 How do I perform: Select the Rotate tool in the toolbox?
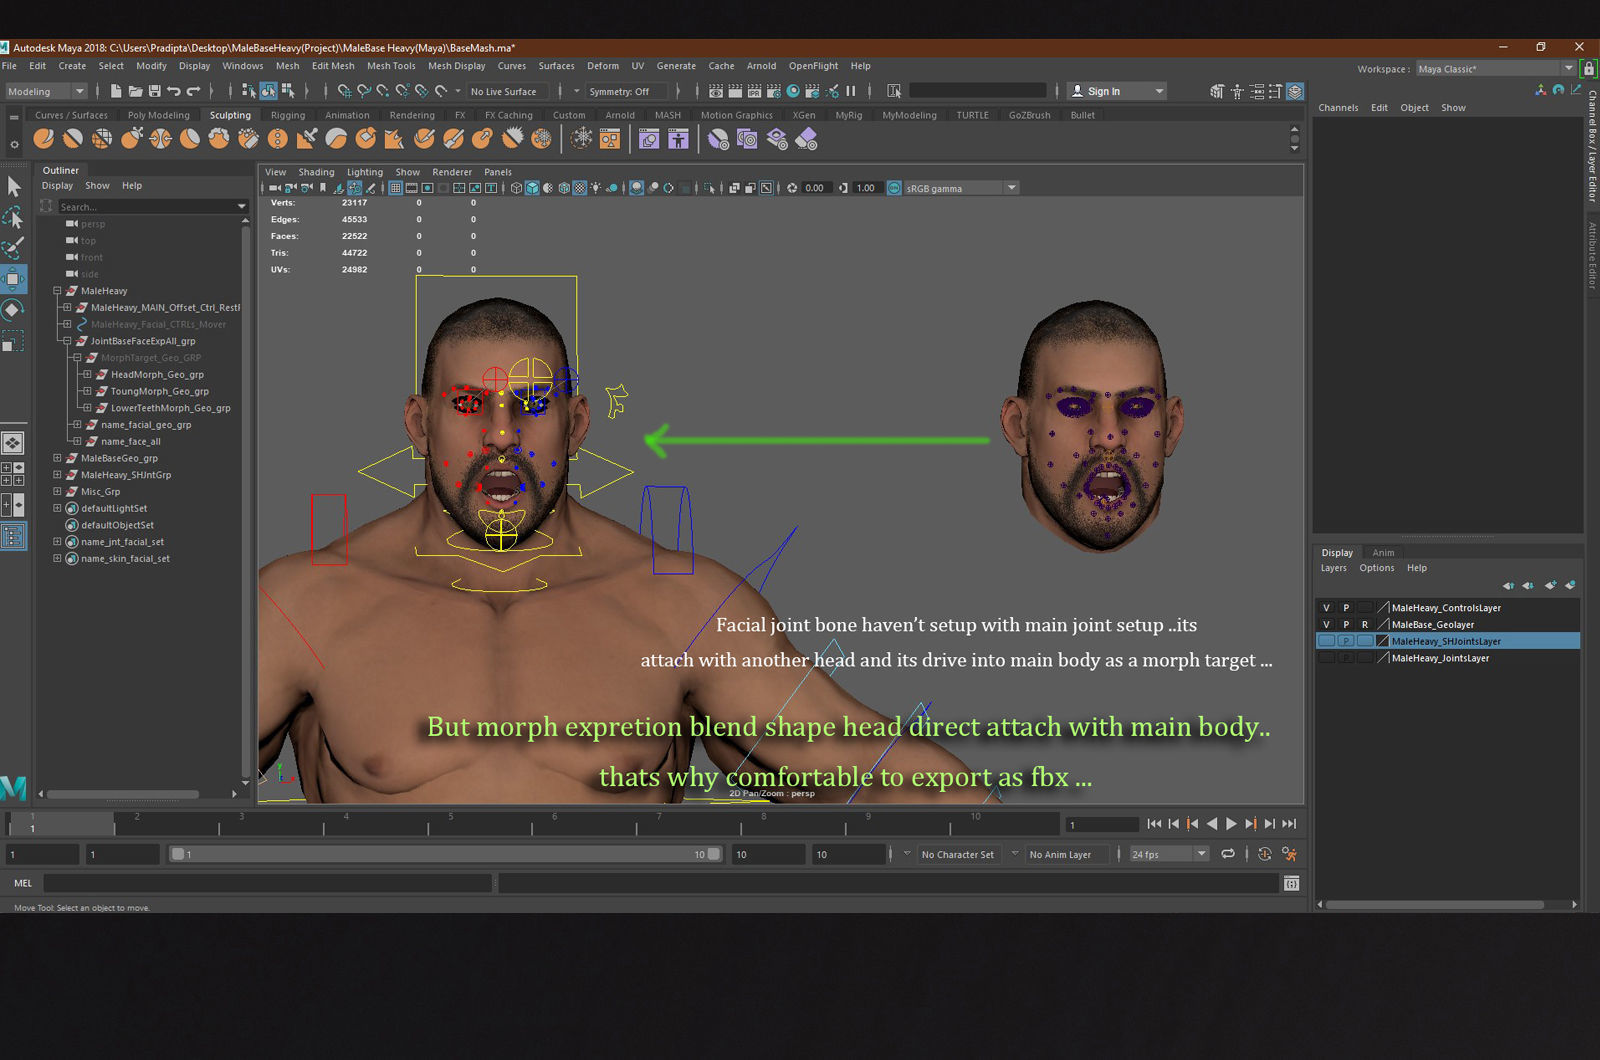pos(13,310)
